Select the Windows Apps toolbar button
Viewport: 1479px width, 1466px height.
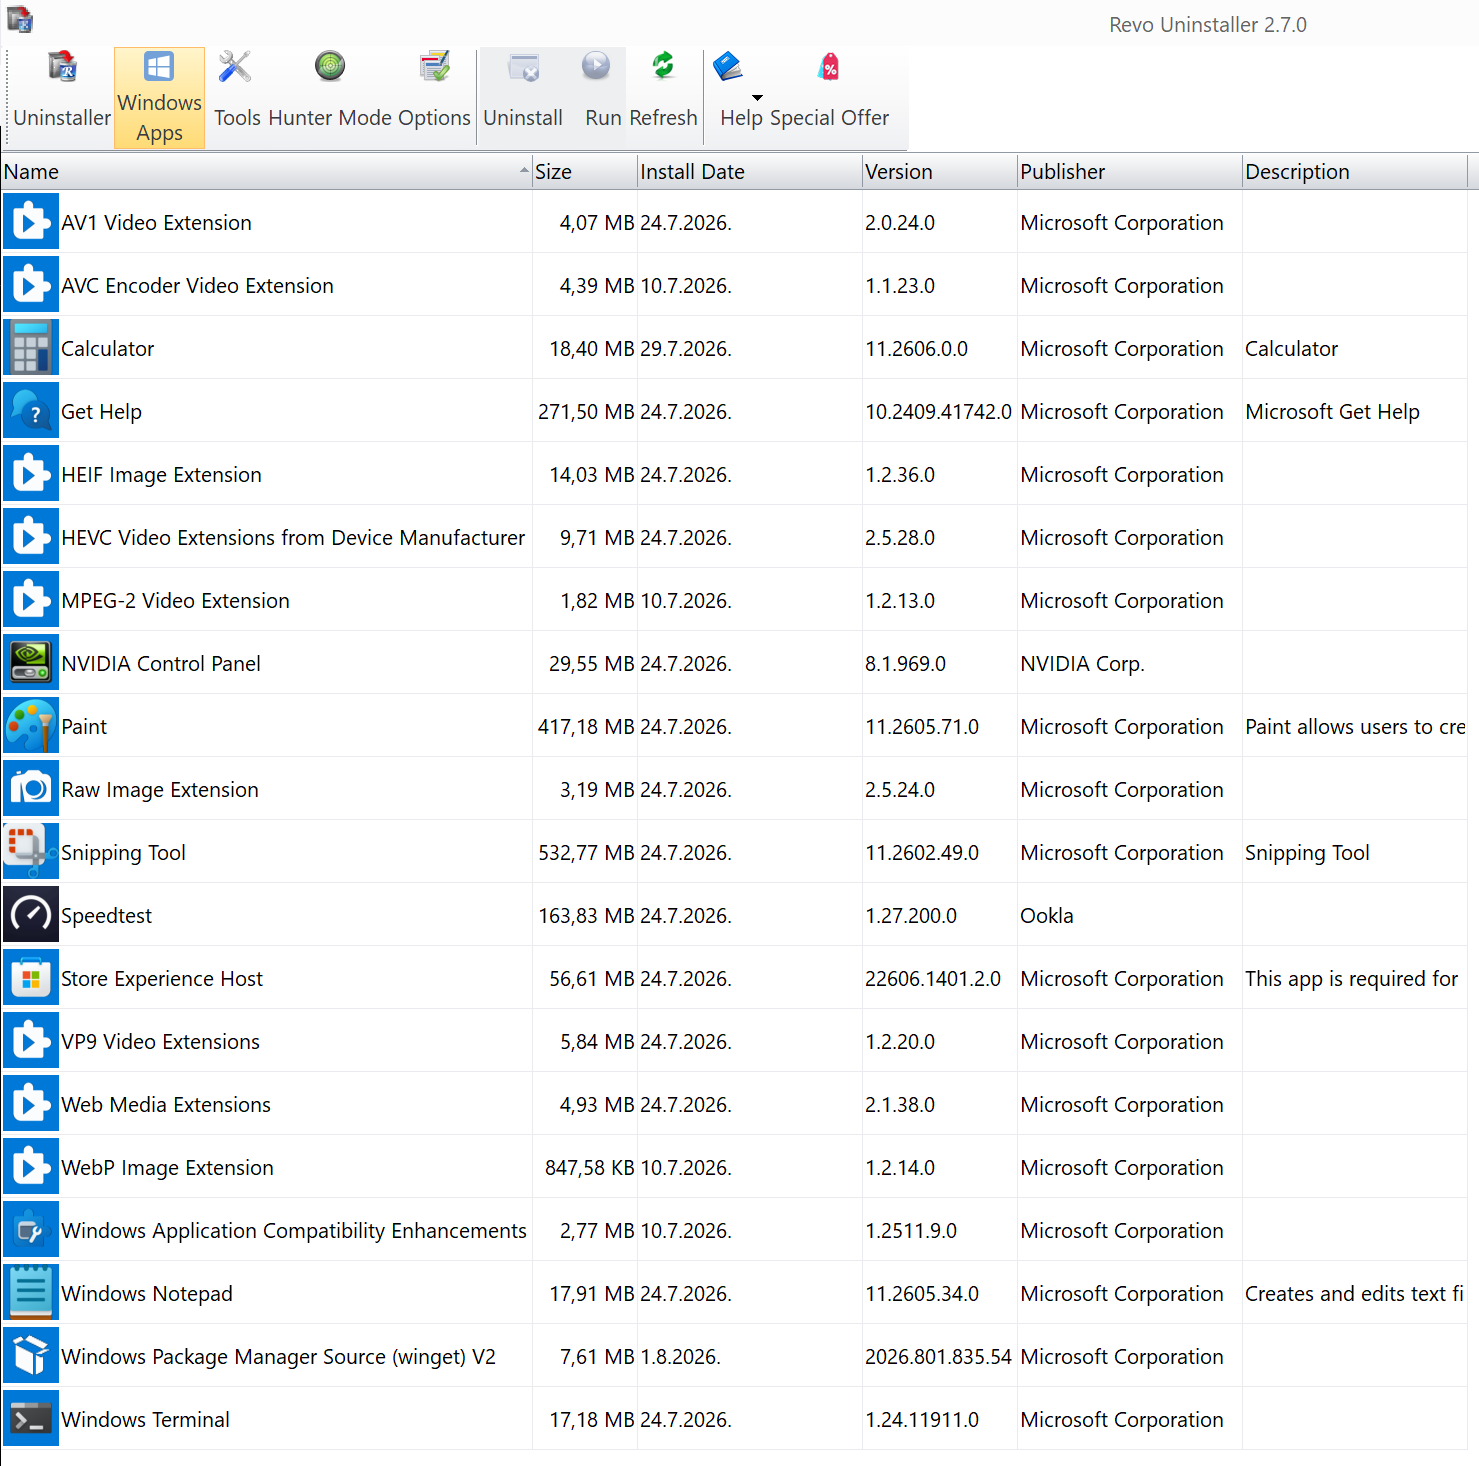tap(159, 97)
